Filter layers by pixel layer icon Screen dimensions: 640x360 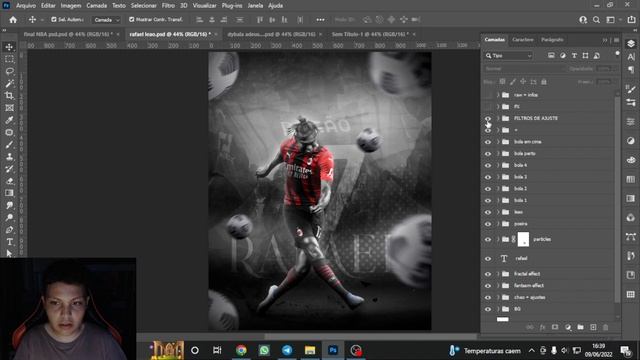551,56
